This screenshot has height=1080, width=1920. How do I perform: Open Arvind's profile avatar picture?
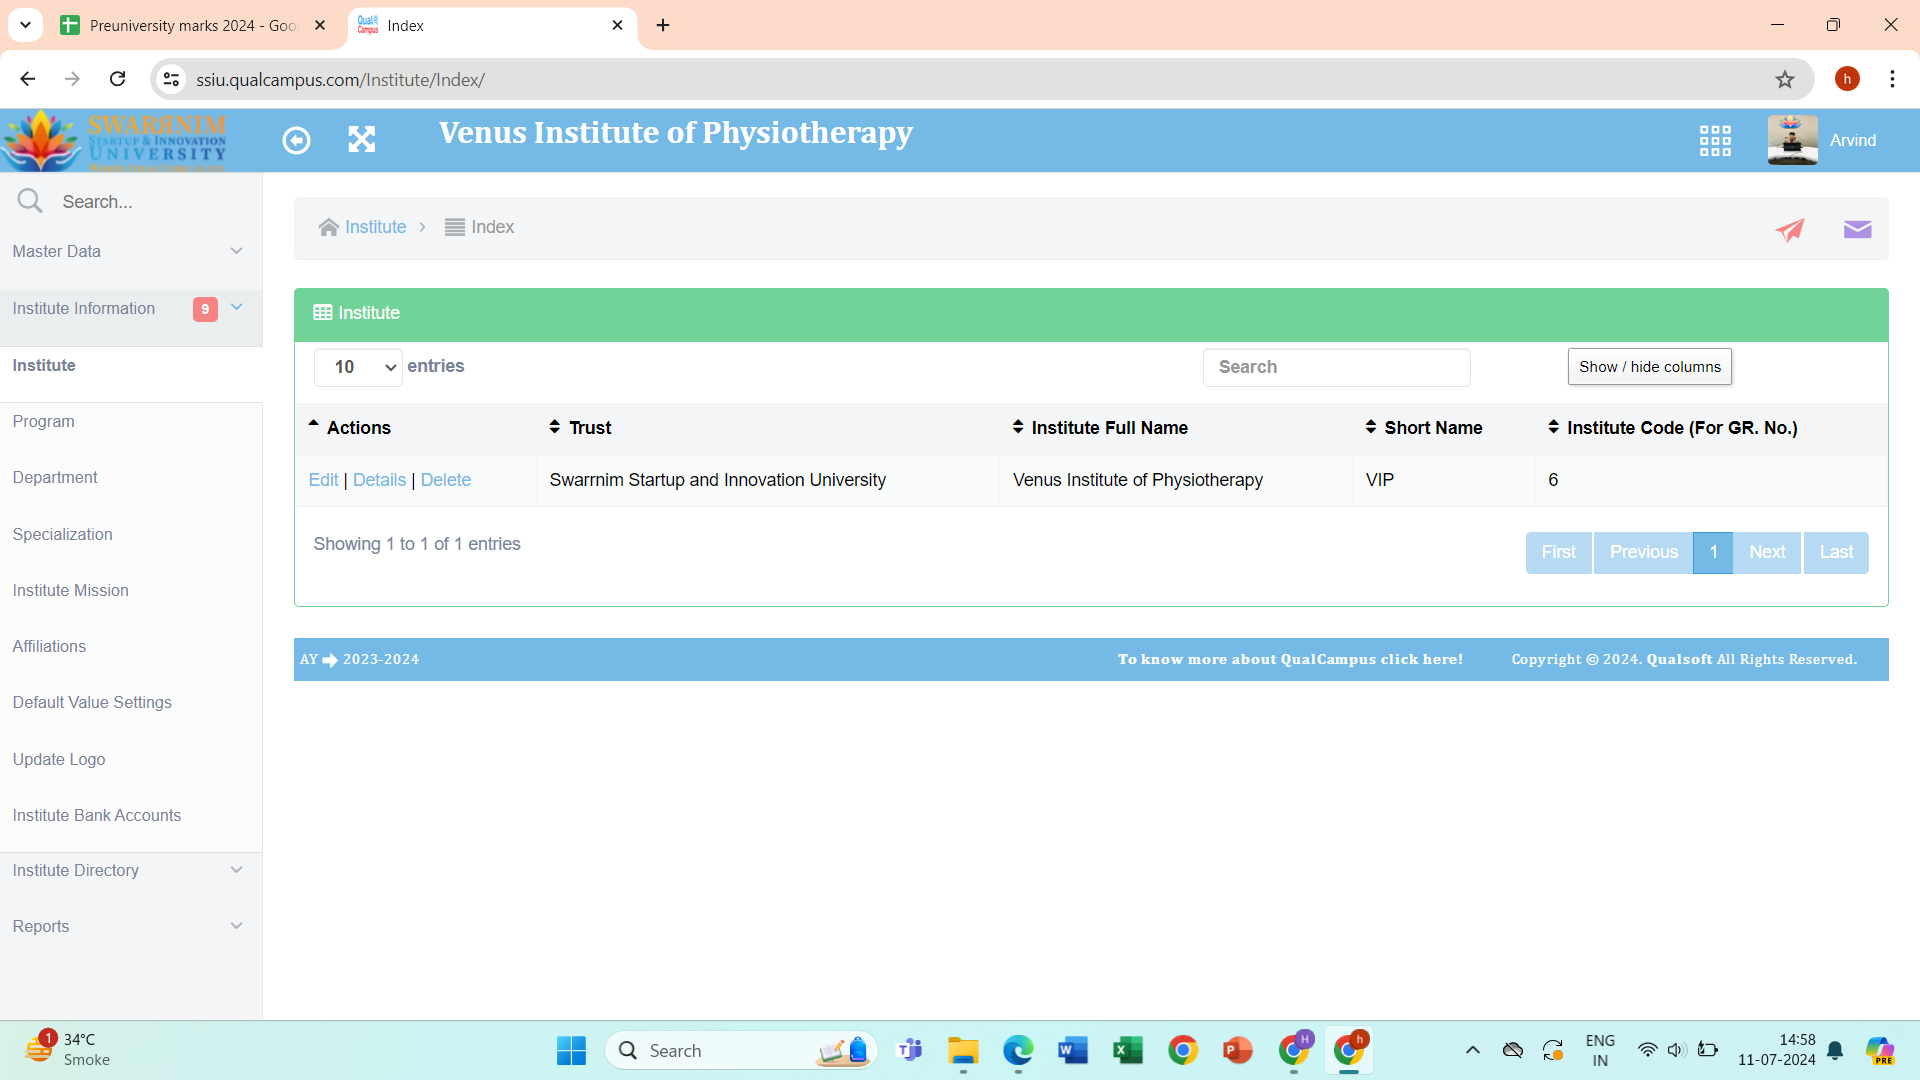point(1792,140)
